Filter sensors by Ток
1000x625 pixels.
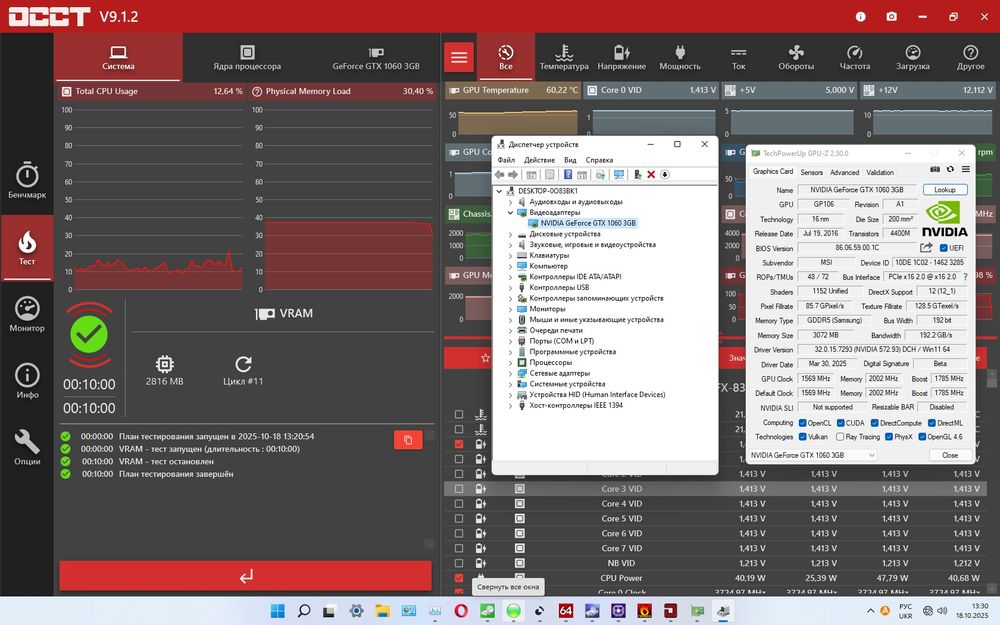click(739, 57)
